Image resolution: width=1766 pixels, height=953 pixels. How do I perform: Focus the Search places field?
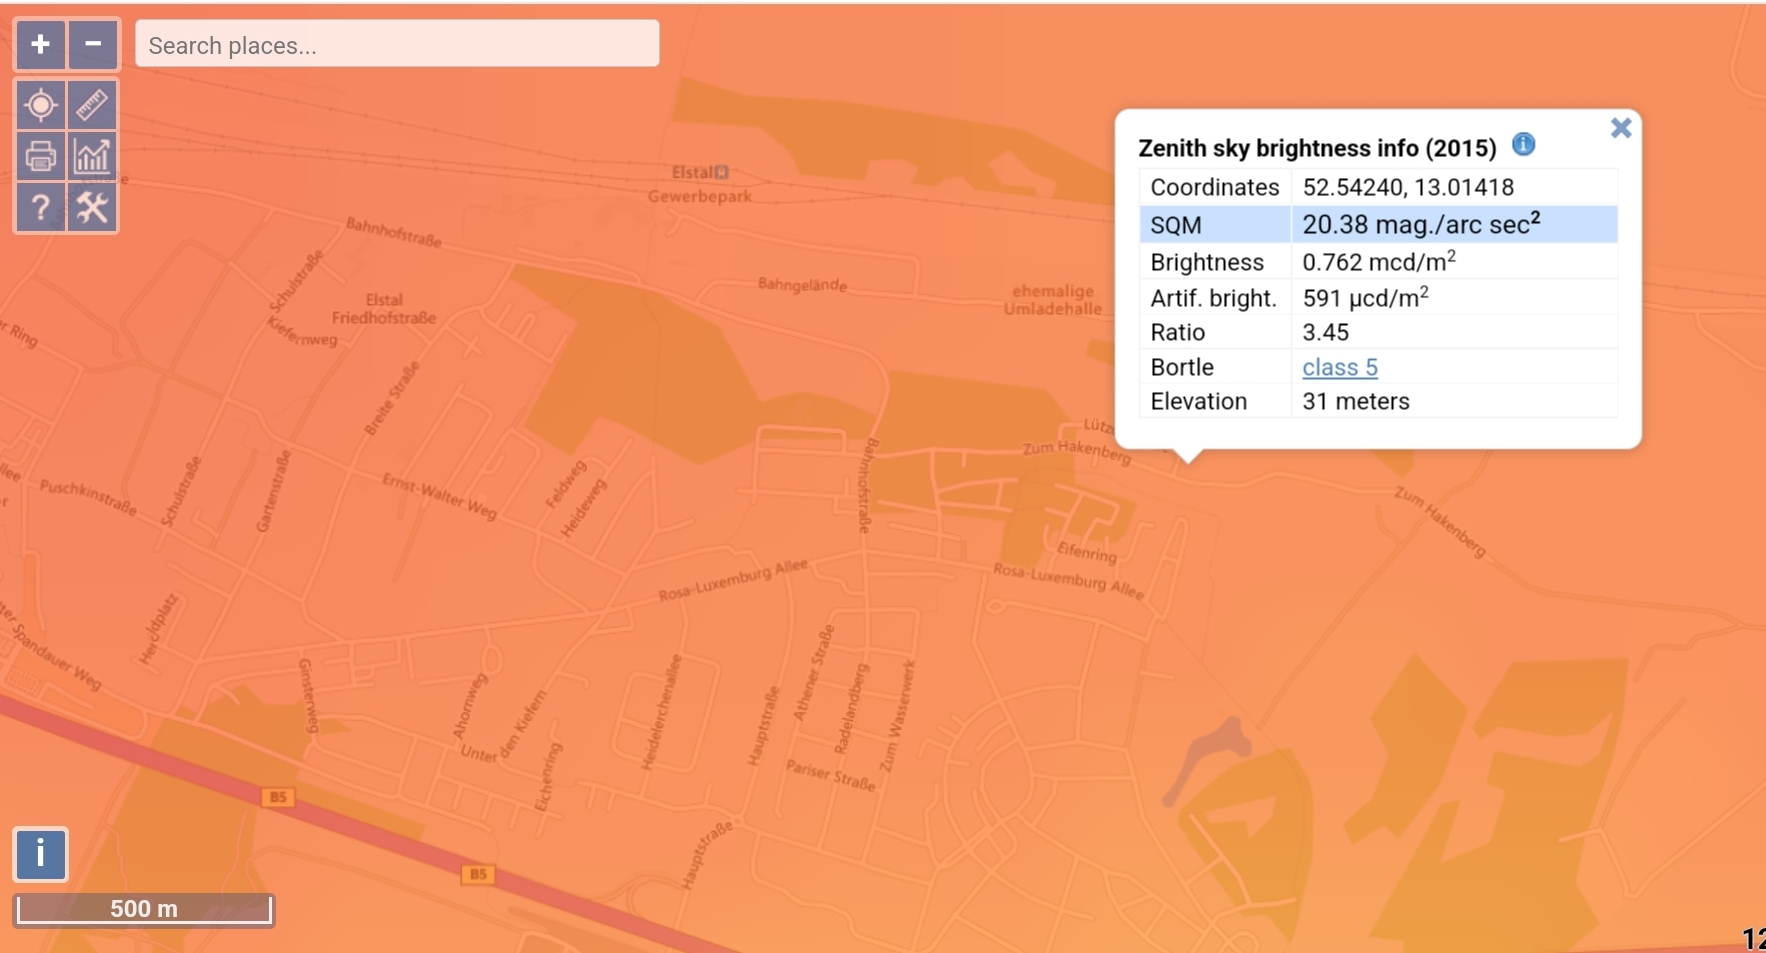397,44
